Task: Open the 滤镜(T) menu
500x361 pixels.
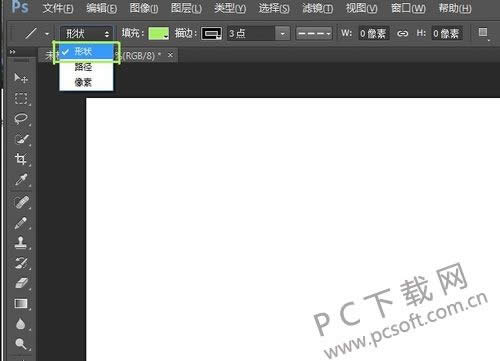Action: coord(318,8)
